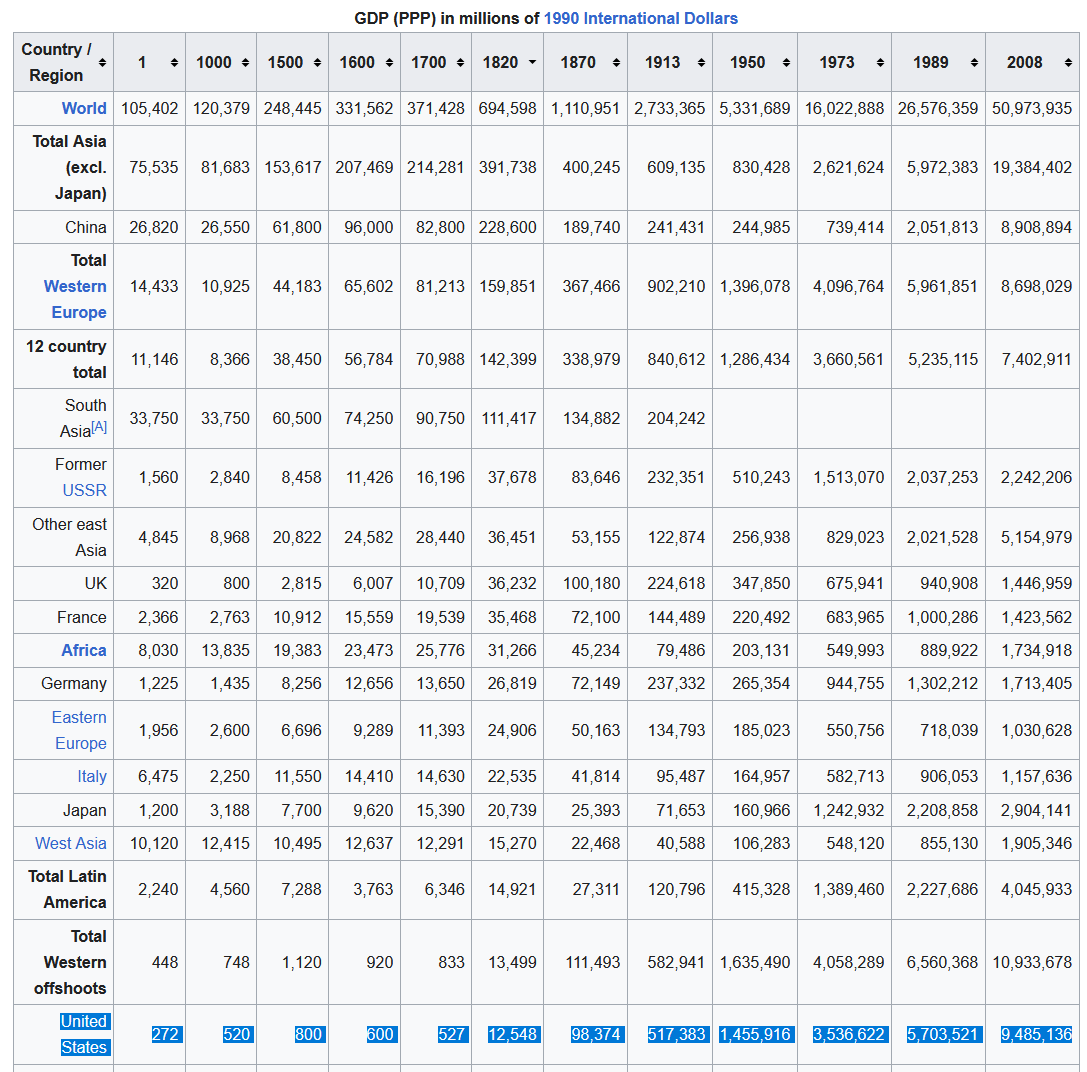
Task: Click sort arrows in year 1 column
Action: point(174,62)
